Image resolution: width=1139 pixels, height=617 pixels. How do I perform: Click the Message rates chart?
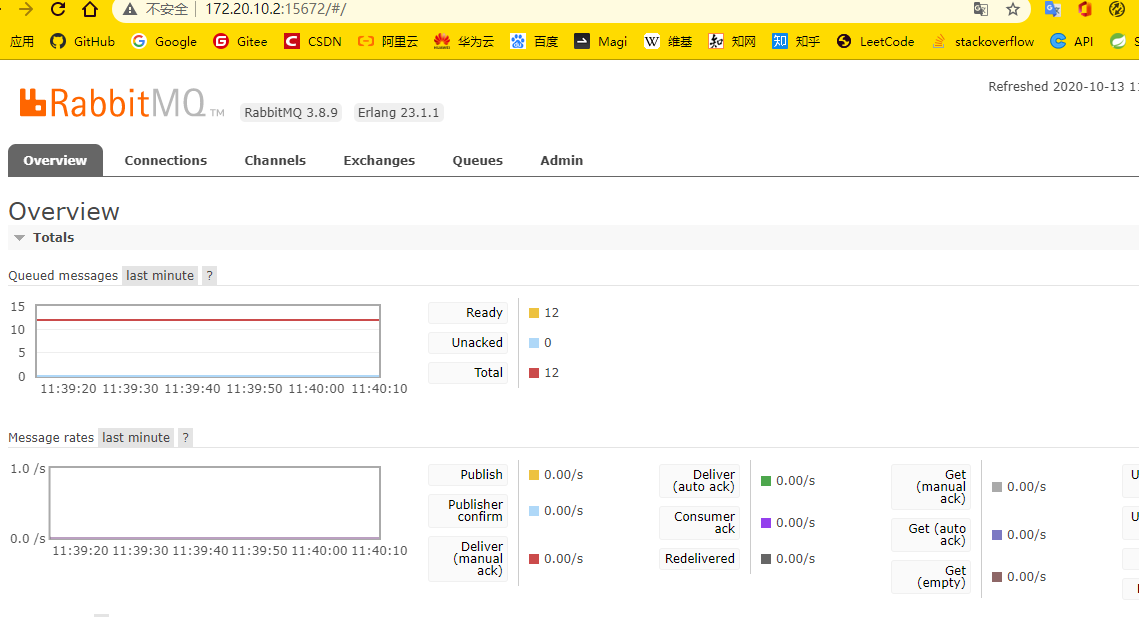215,503
